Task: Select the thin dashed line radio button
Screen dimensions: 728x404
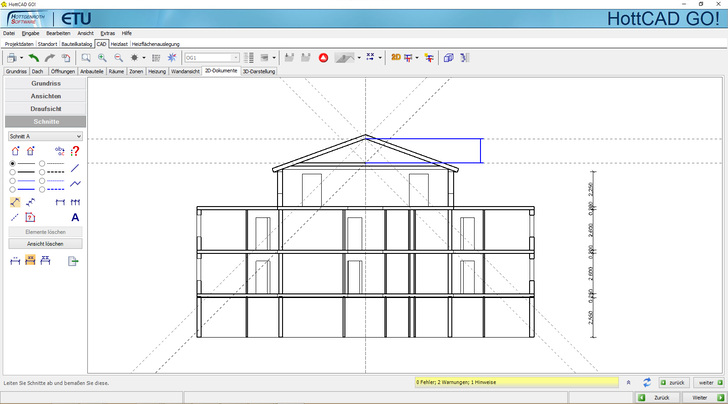Action: pos(42,163)
